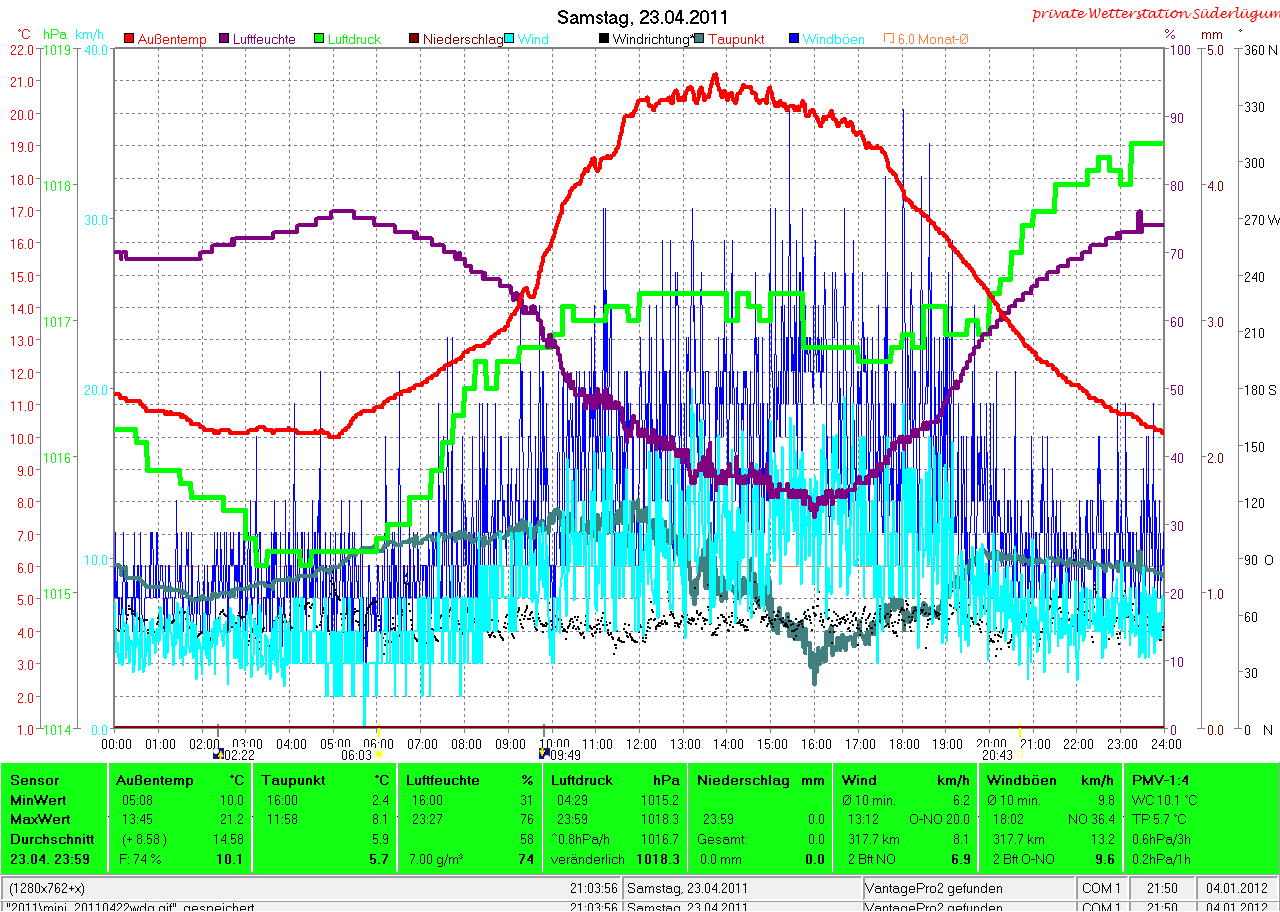Toggle the 6.0 Monat-Ø legend box
The image size is (1280, 912).
pos(888,39)
